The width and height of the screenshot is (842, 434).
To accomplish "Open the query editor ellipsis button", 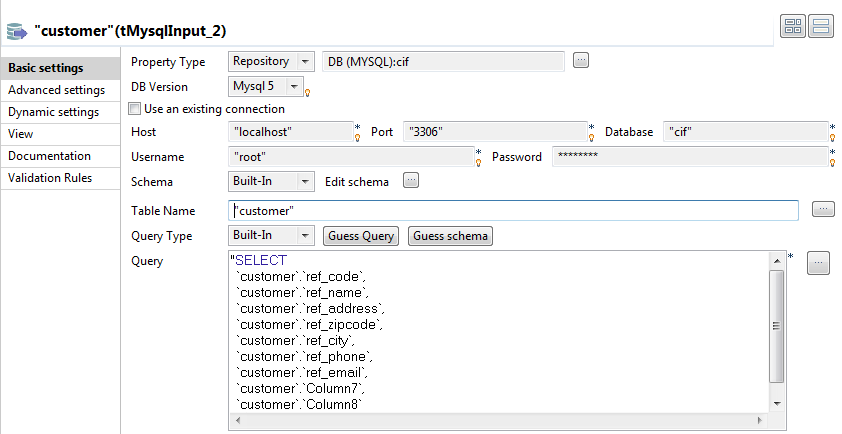I will click(x=818, y=262).
